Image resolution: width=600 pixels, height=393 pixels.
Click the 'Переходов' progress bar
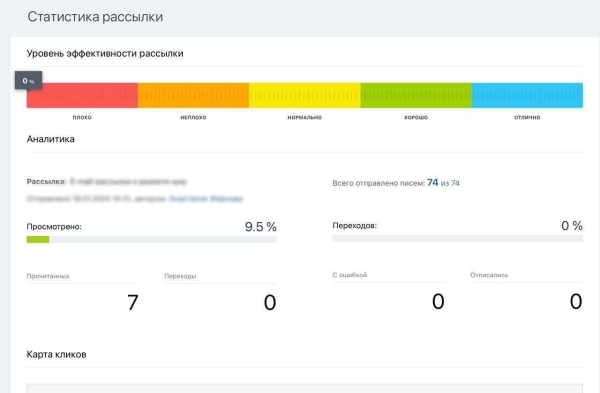(458, 238)
